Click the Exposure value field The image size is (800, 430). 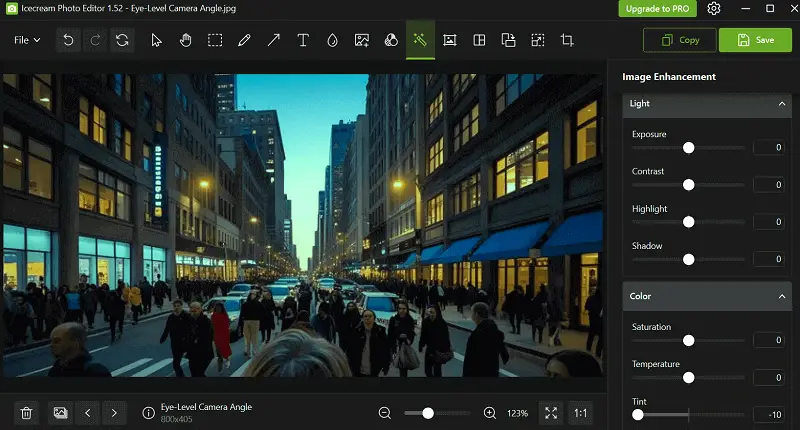[769, 147]
